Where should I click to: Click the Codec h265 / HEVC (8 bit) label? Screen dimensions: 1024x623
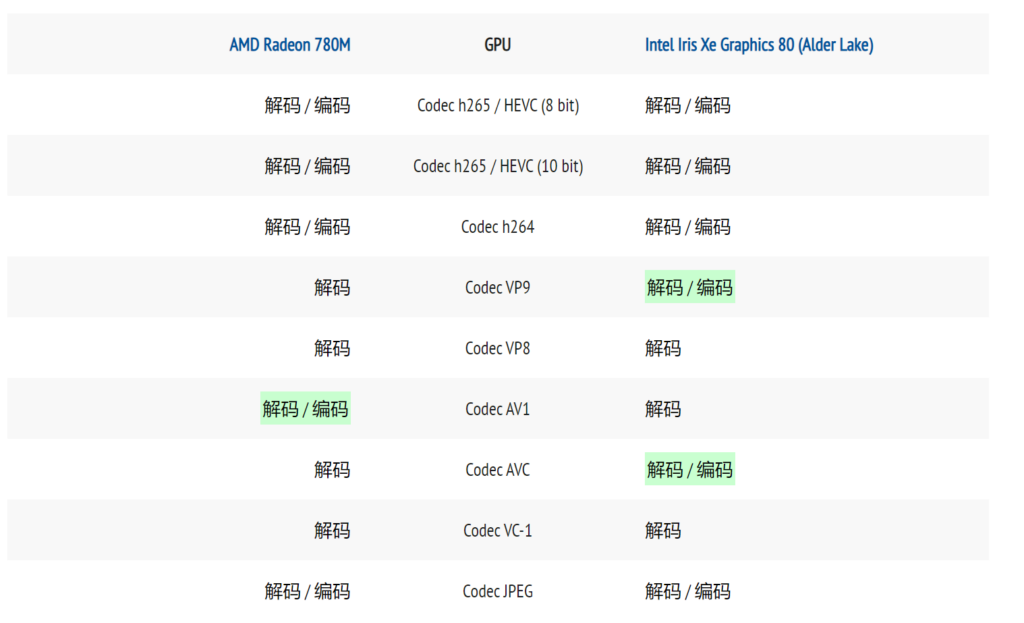pyautogui.click(x=497, y=105)
